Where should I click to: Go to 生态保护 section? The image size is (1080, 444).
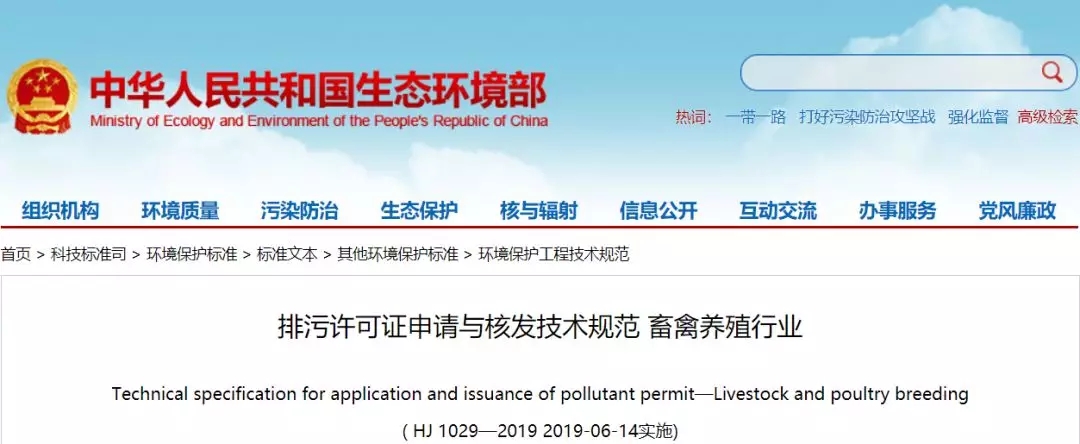419,211
